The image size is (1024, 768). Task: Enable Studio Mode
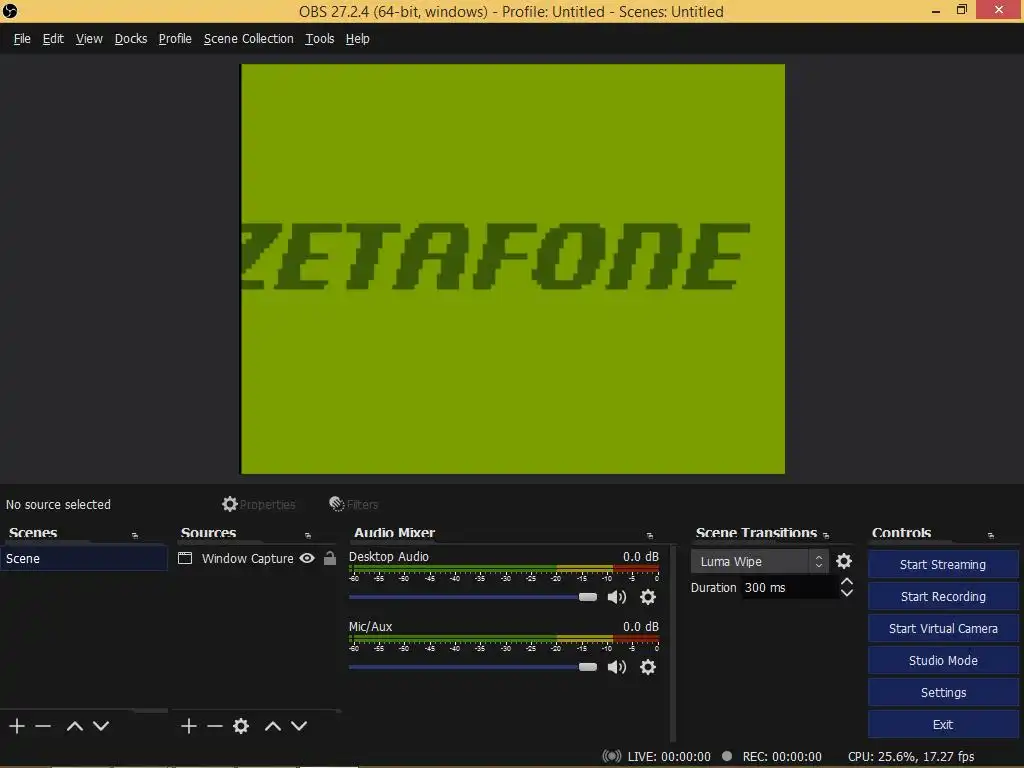click(x=942, y=660)
